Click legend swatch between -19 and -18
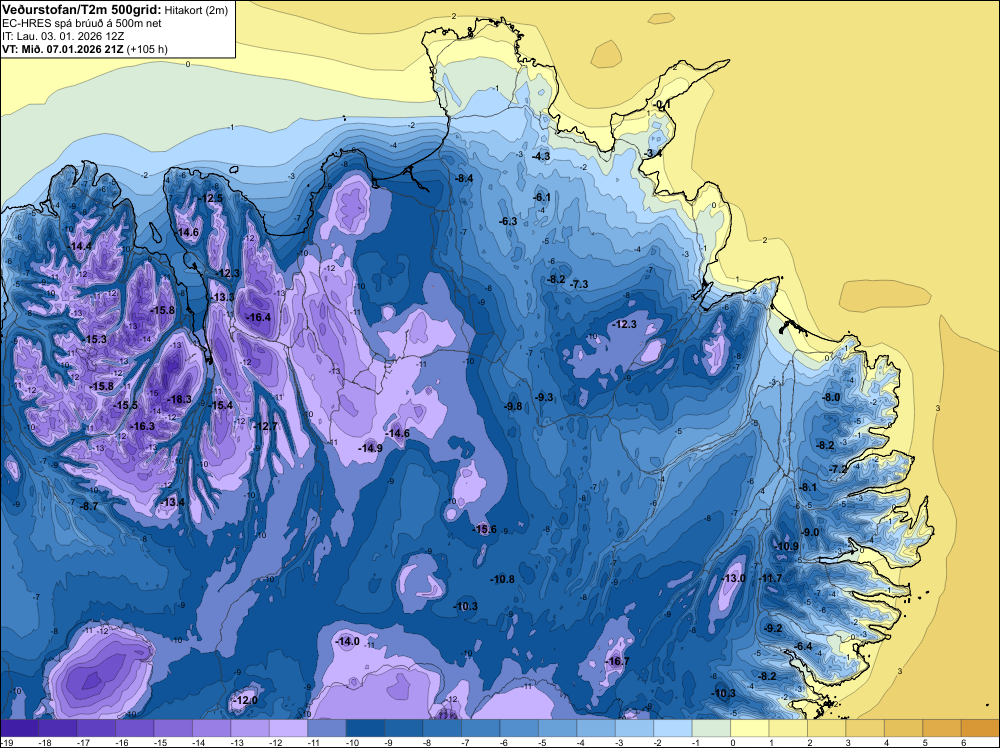Viewport: 1000px width, 748px height. (19, 728)
